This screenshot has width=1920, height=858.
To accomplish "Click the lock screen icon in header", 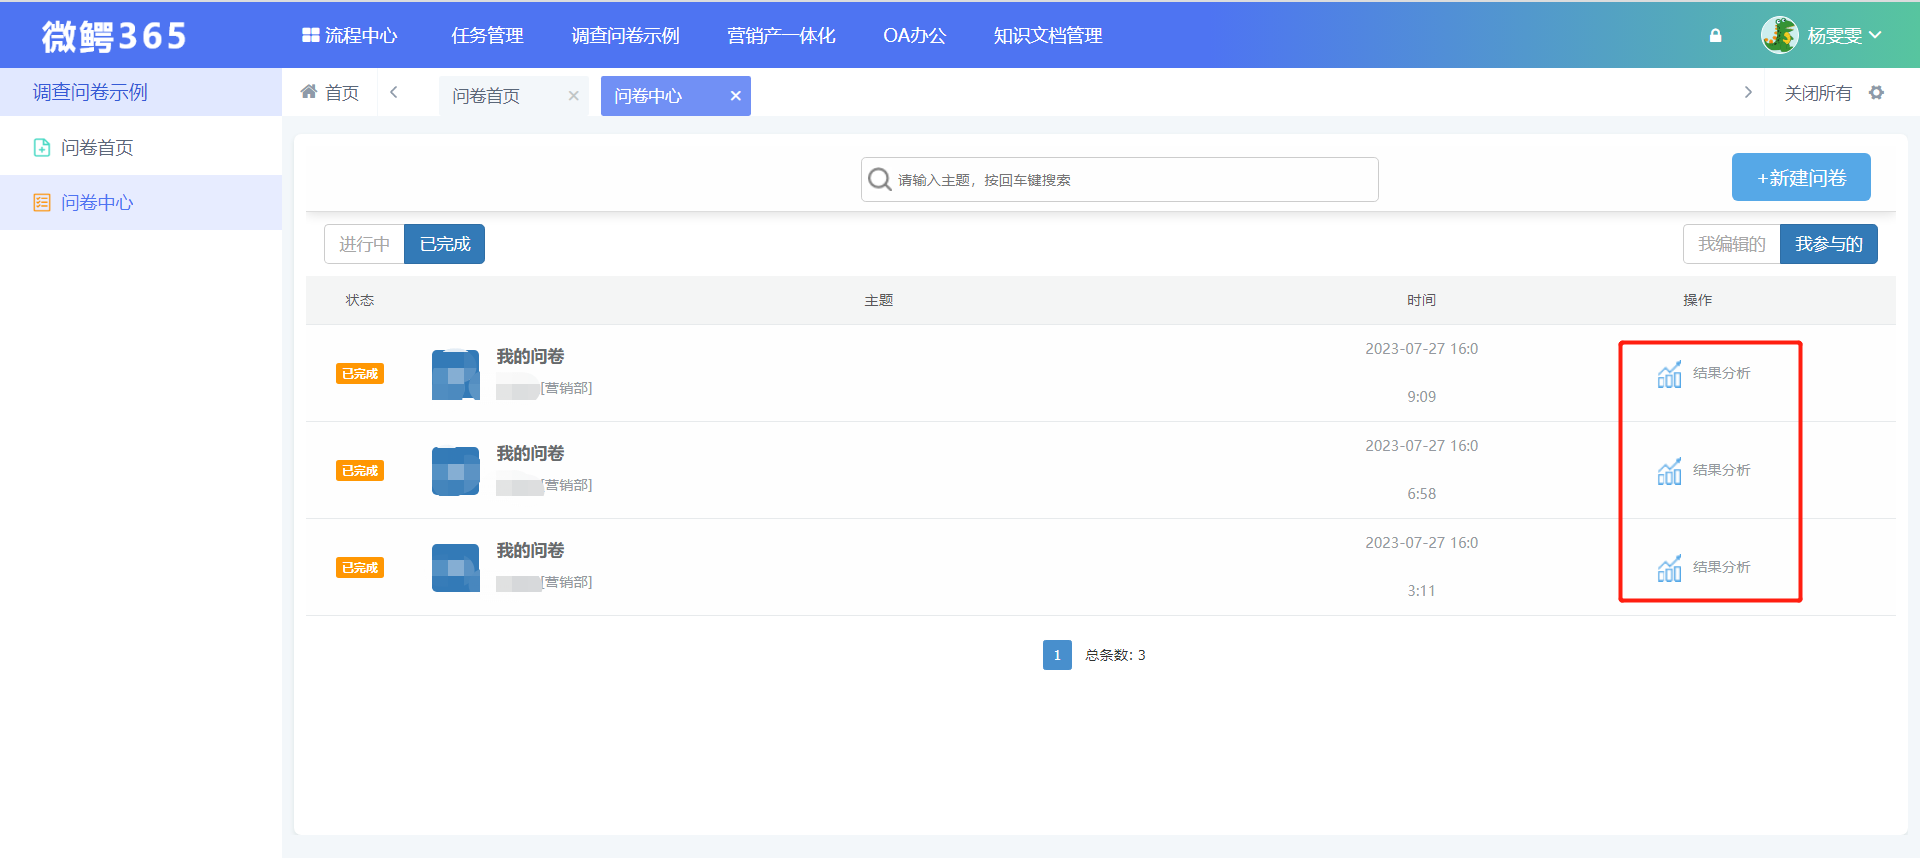I will tap(1715, 36).
